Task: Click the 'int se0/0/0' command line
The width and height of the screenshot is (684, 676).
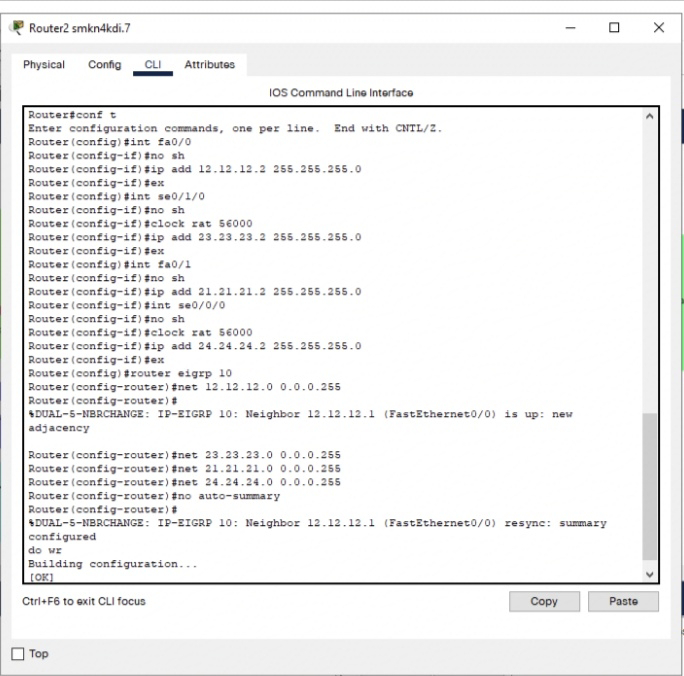Action: tap(127, 305)
